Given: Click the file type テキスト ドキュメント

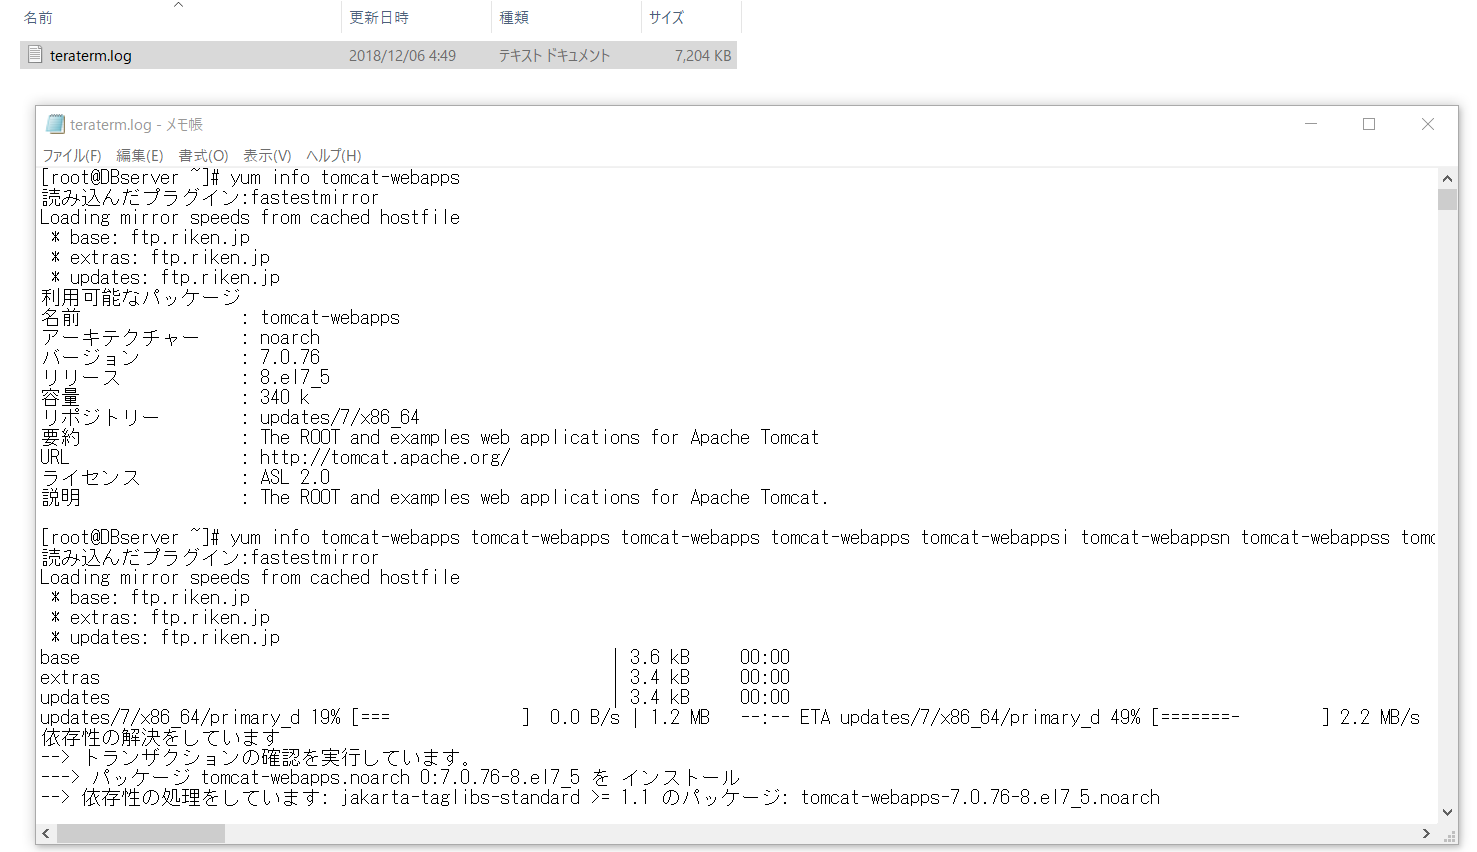Looking at the screenshot, I should tap(554, 56).
